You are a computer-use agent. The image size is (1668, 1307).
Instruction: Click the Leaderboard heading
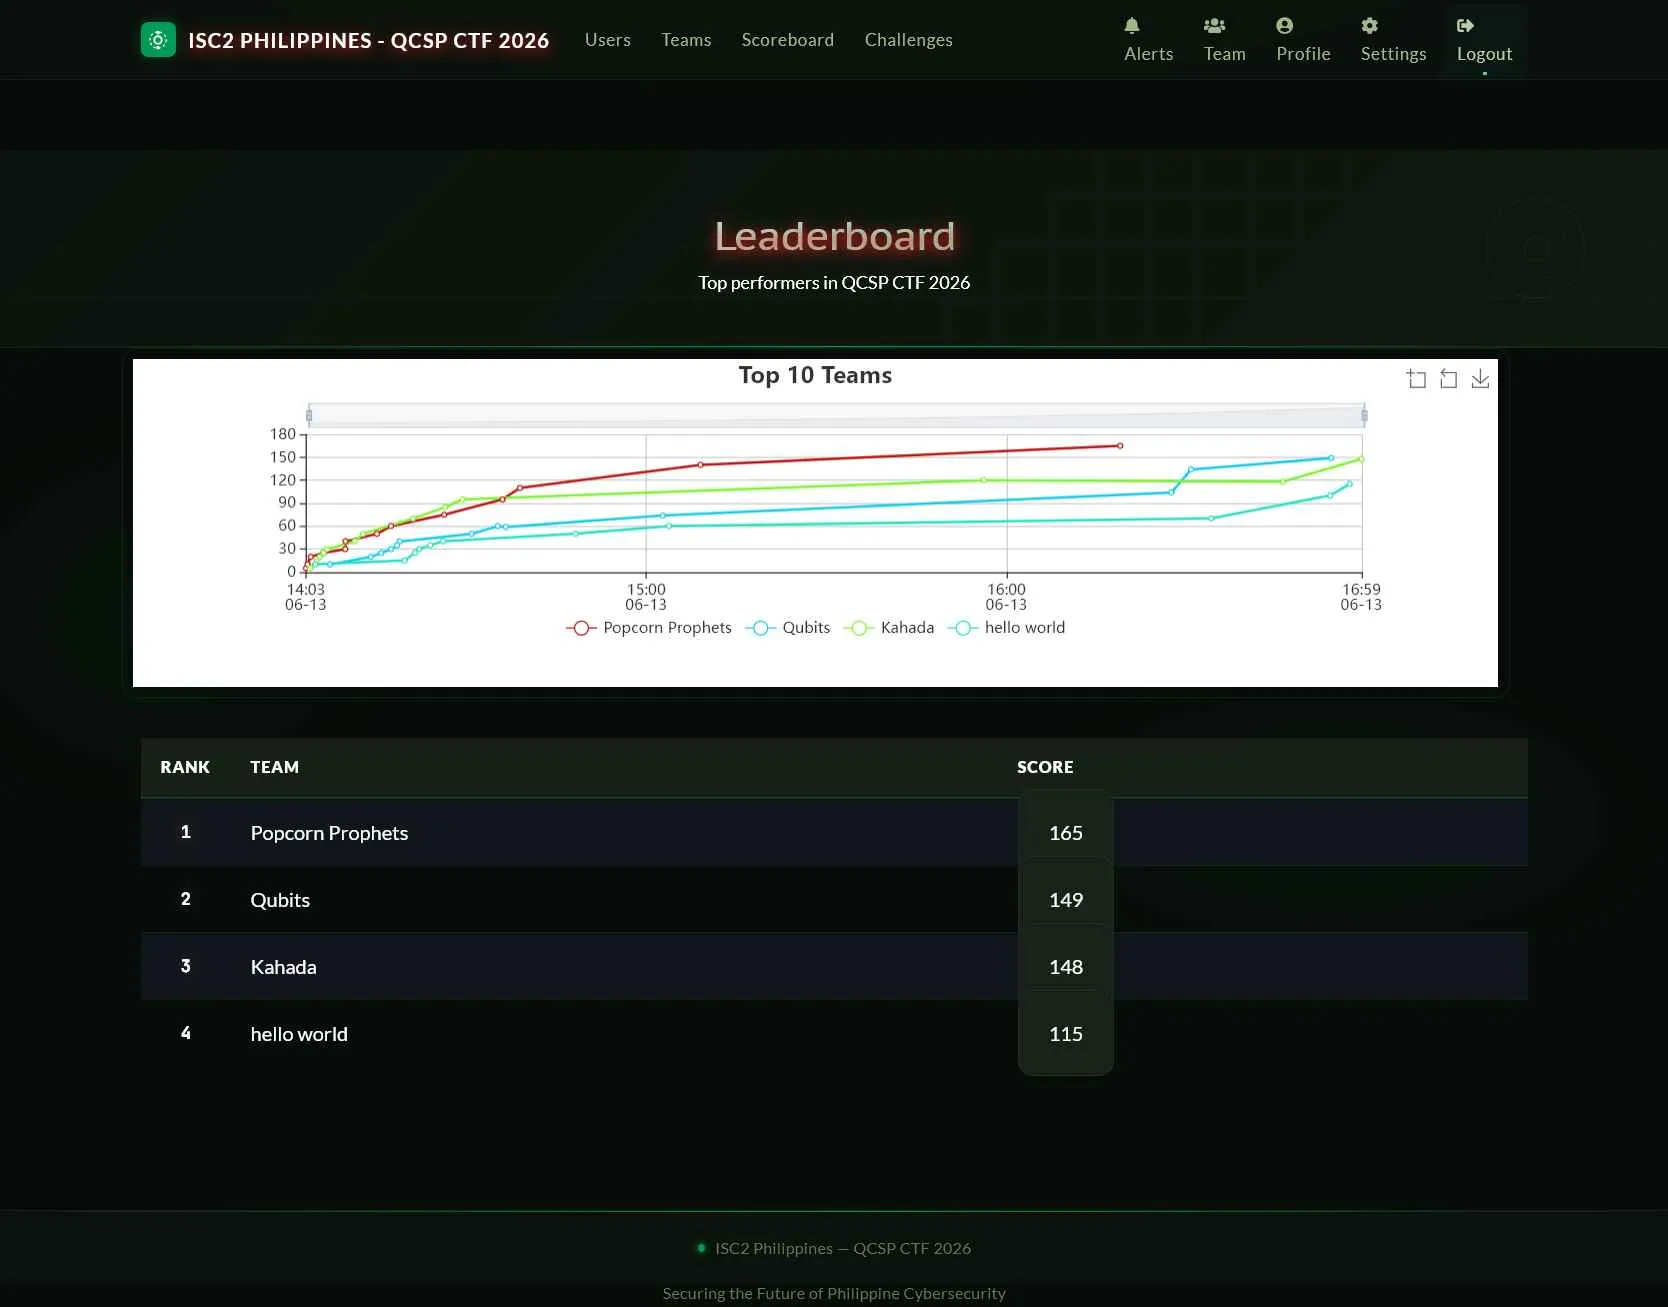click(835, 236)
